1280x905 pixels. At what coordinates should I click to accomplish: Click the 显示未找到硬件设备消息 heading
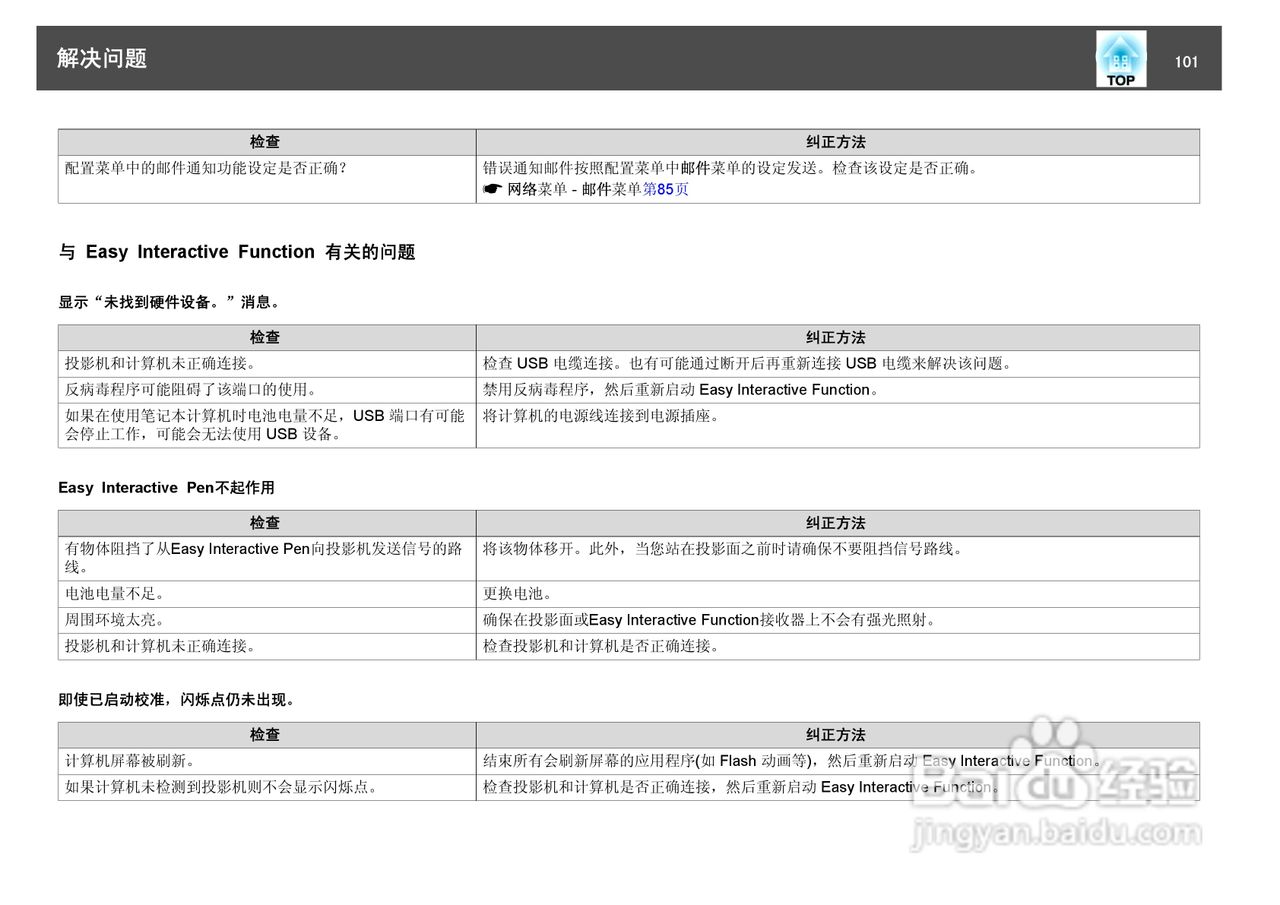[169, 301]
